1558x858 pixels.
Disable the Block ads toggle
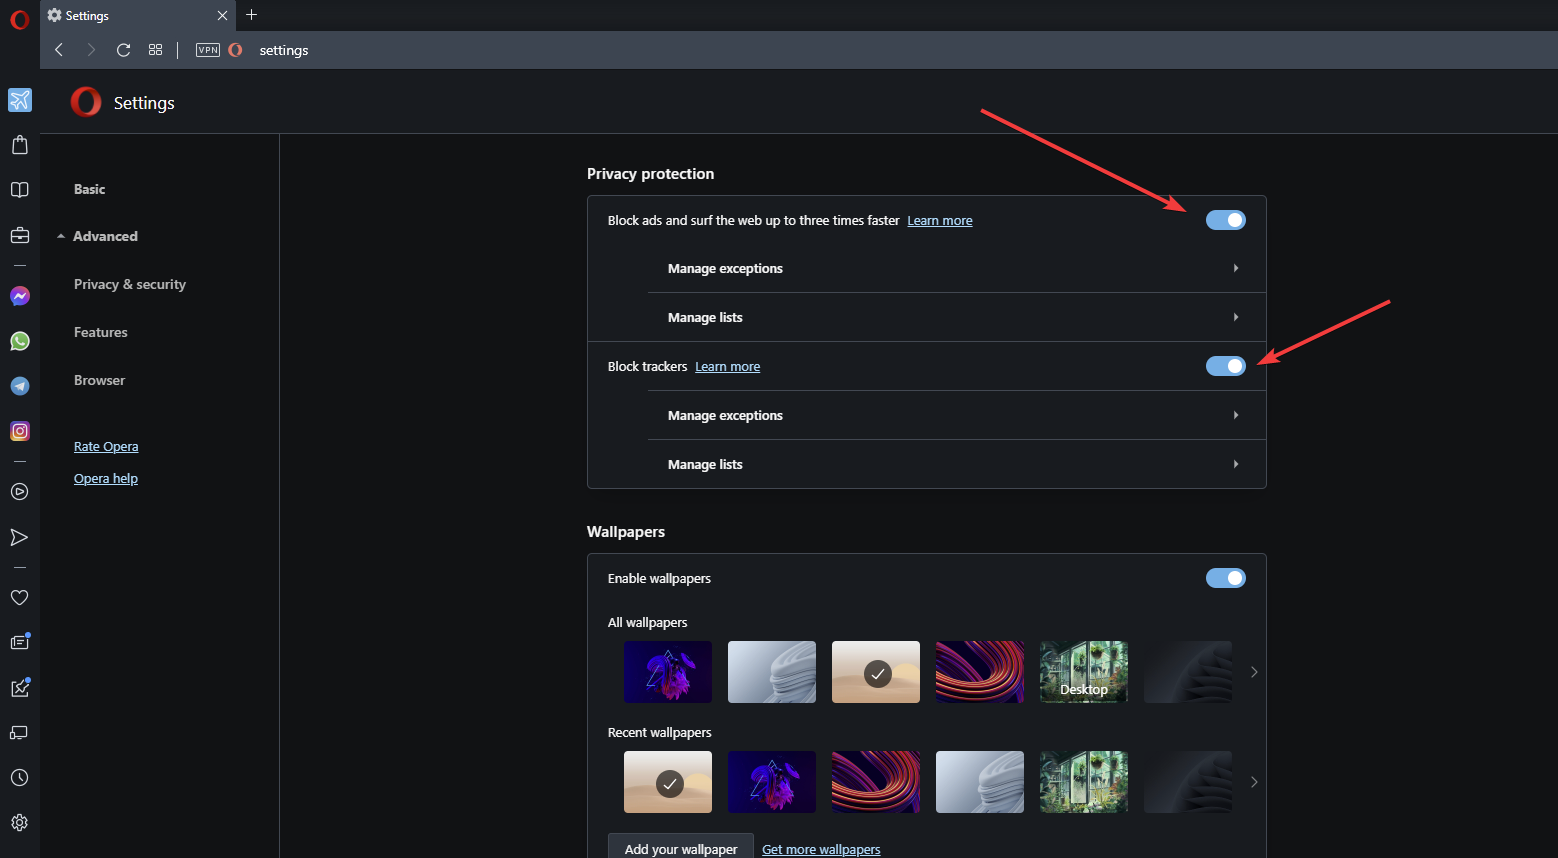click(x=1226, y=220)
